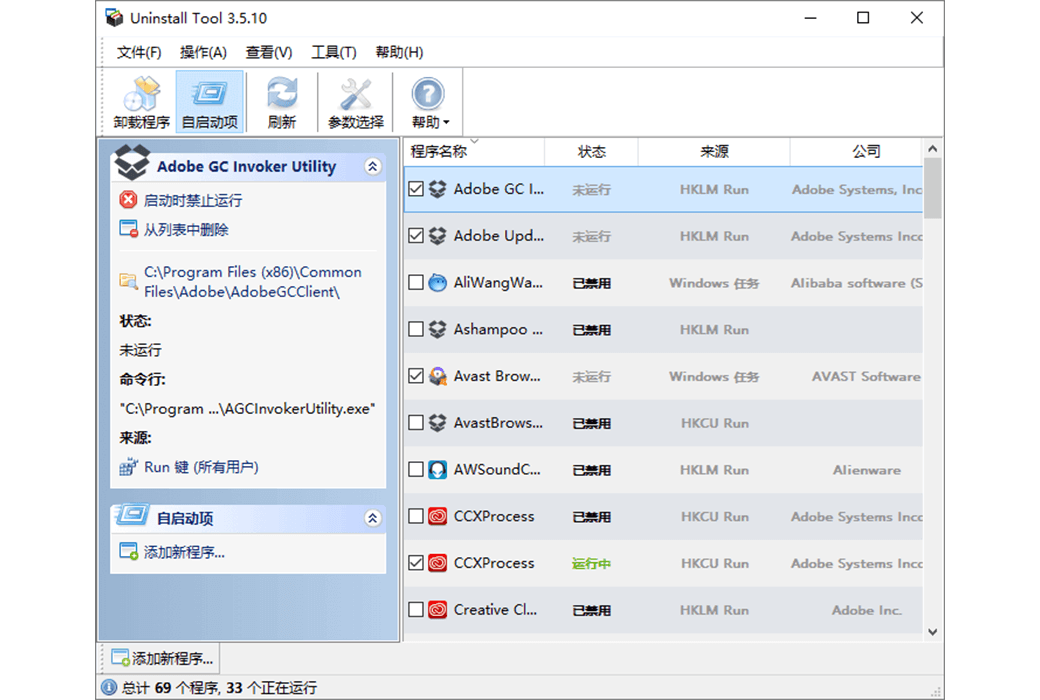Click the info icon in status bar
The width and height of the screenshot is (1040, 700).
click(x=109, y=687)
